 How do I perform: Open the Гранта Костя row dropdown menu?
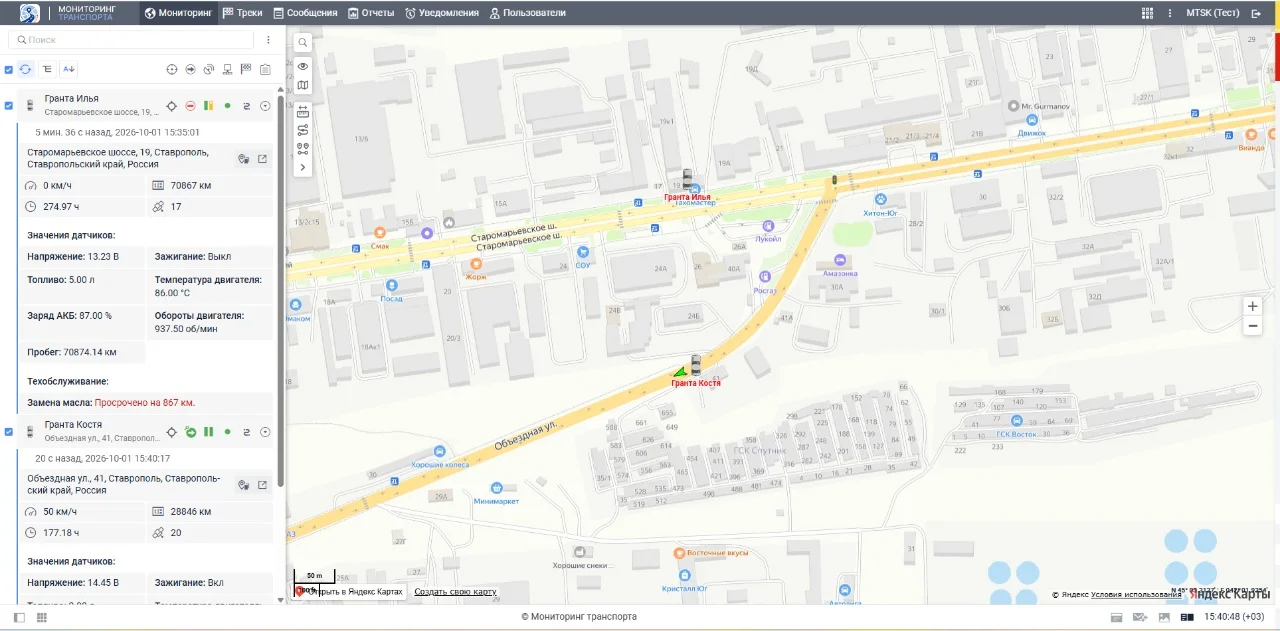coord(265,432)
